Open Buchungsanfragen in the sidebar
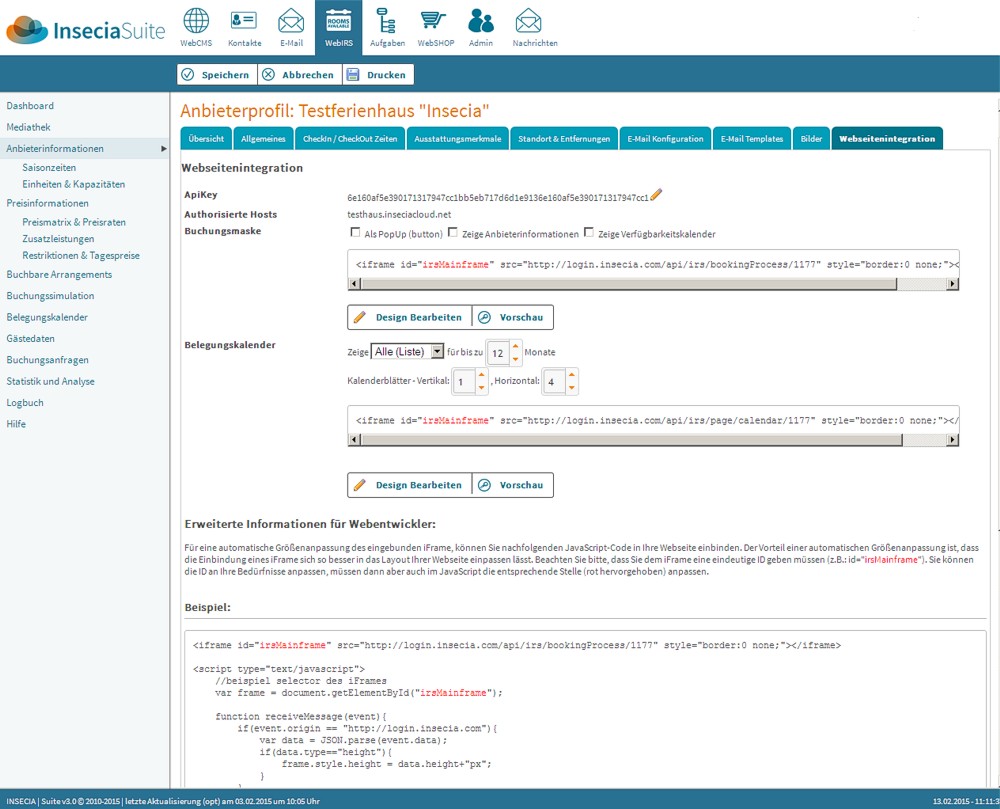 47,360
